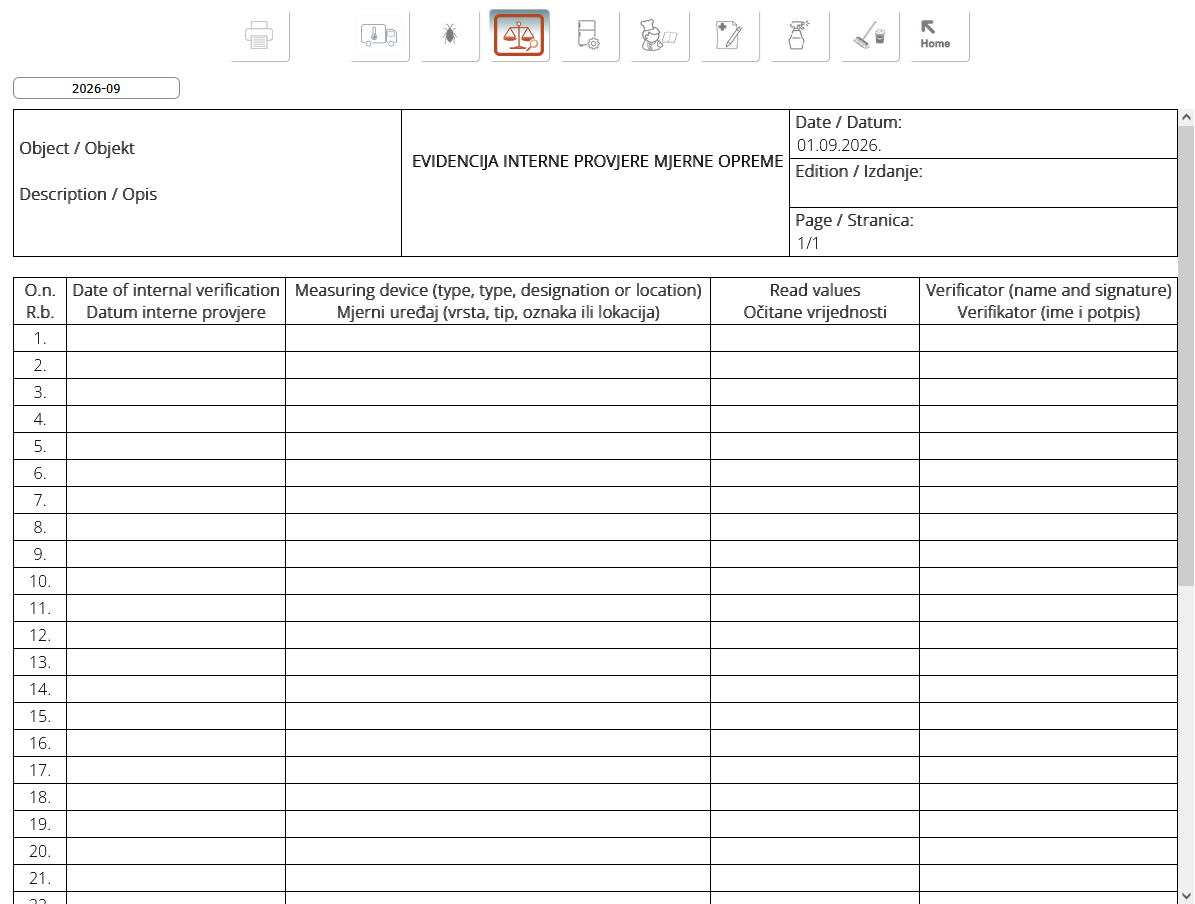This screenshot has height=904, width=1195.
Task: Open the chef with book icon
Action: click(x=660, y=36)
